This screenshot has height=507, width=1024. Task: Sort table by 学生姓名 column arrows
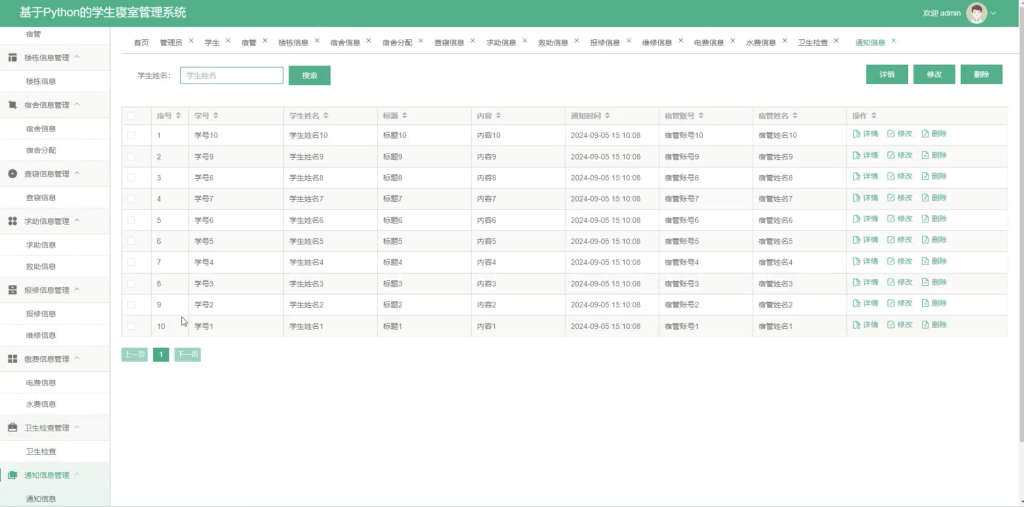(325, 116)
